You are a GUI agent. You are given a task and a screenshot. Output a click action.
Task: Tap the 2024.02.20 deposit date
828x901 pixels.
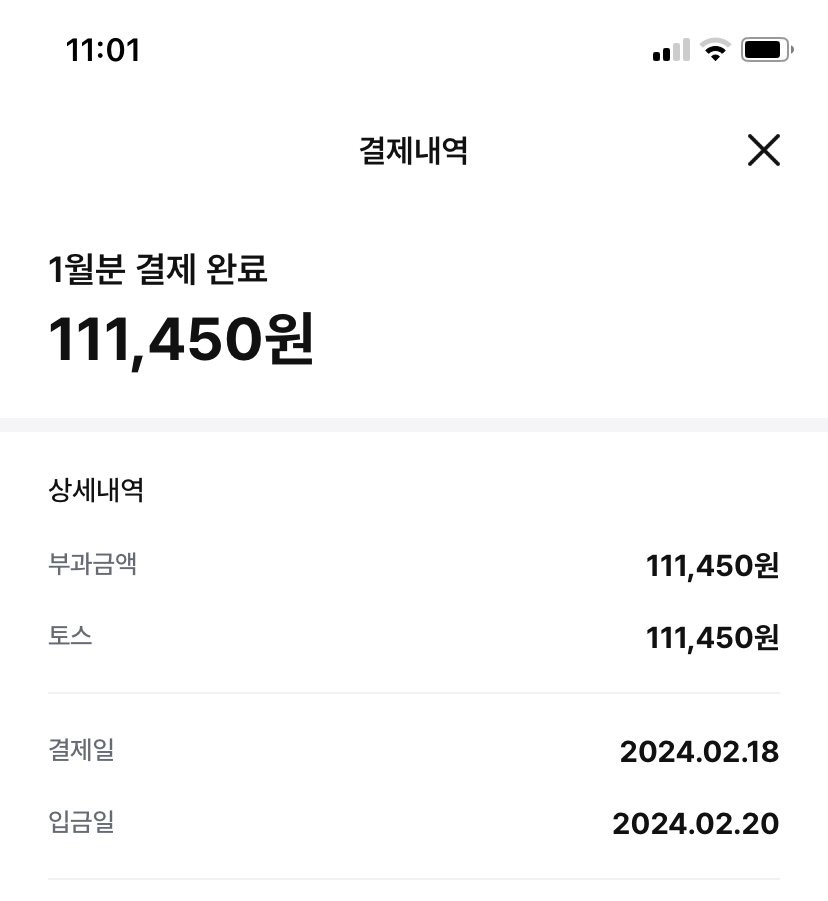695,824
